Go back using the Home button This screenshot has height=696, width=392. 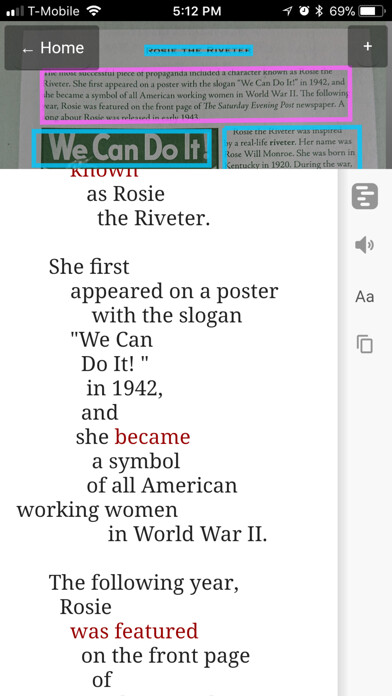[x=52, y=48]
